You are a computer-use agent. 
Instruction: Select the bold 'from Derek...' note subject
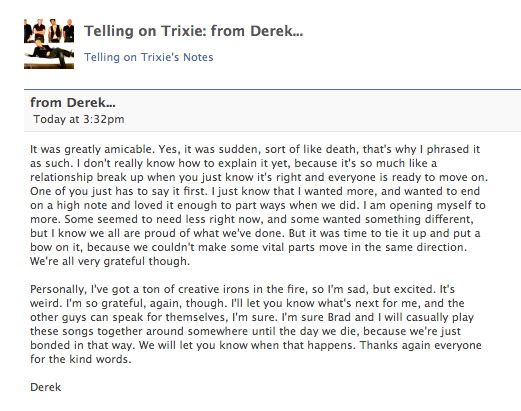coord(73,102)
